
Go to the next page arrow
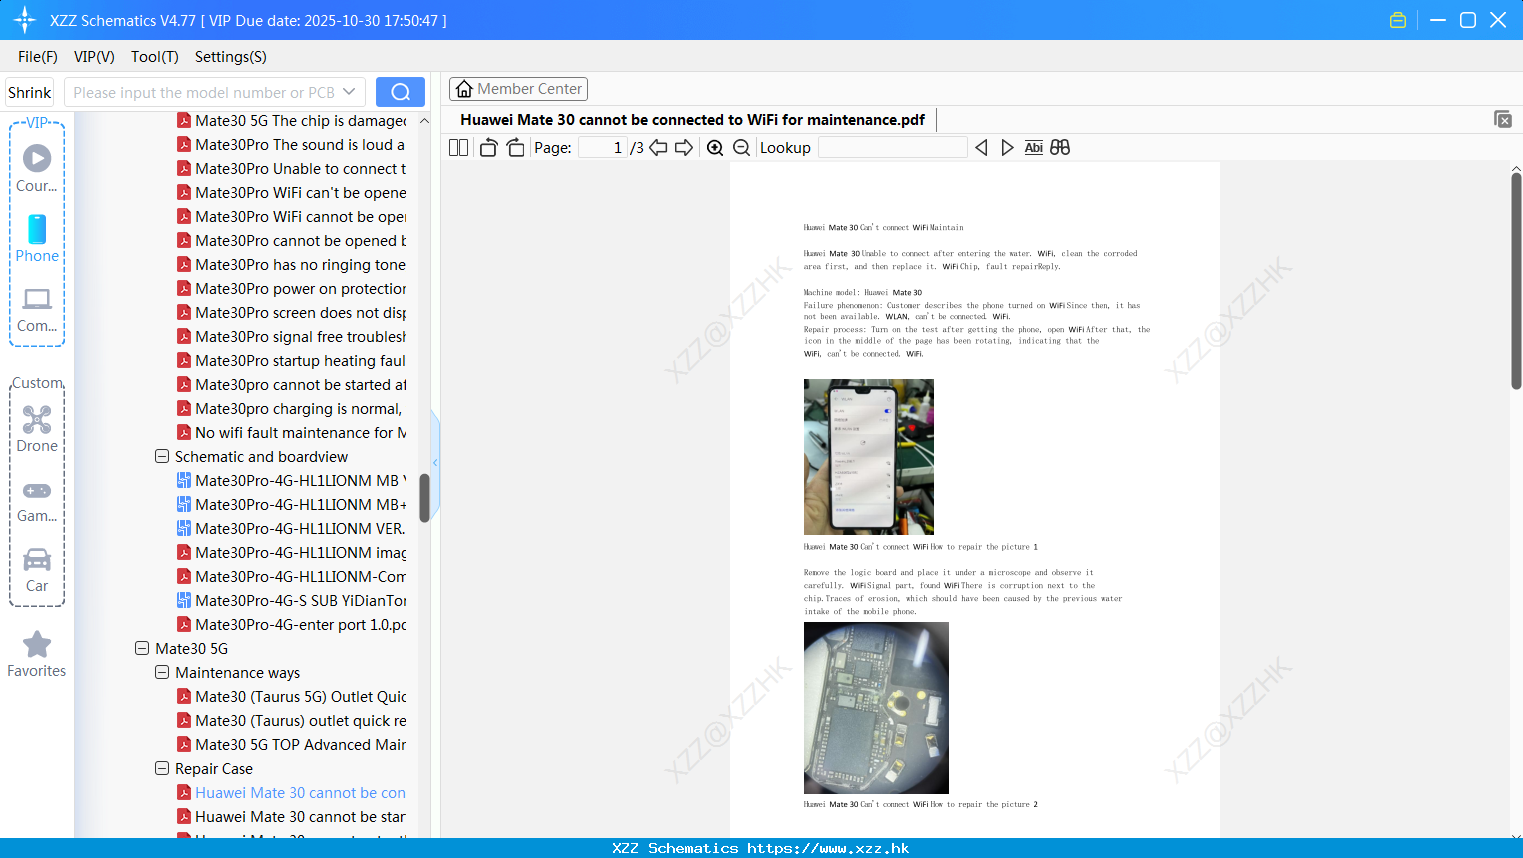pyautogui.click(x=684, y=148)
